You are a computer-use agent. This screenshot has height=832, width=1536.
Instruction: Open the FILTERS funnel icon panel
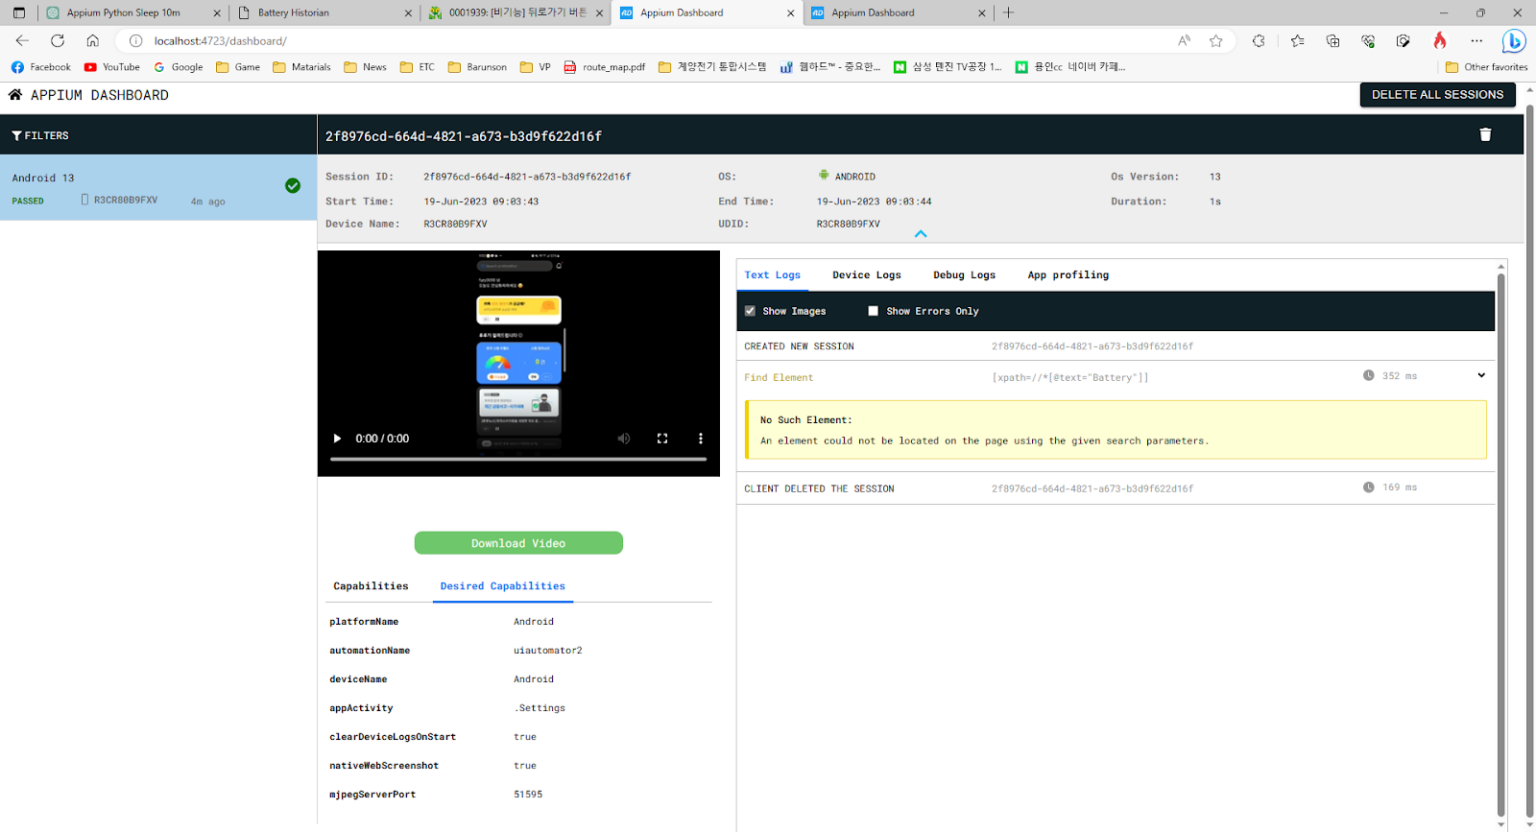click(x=17, y=136)
